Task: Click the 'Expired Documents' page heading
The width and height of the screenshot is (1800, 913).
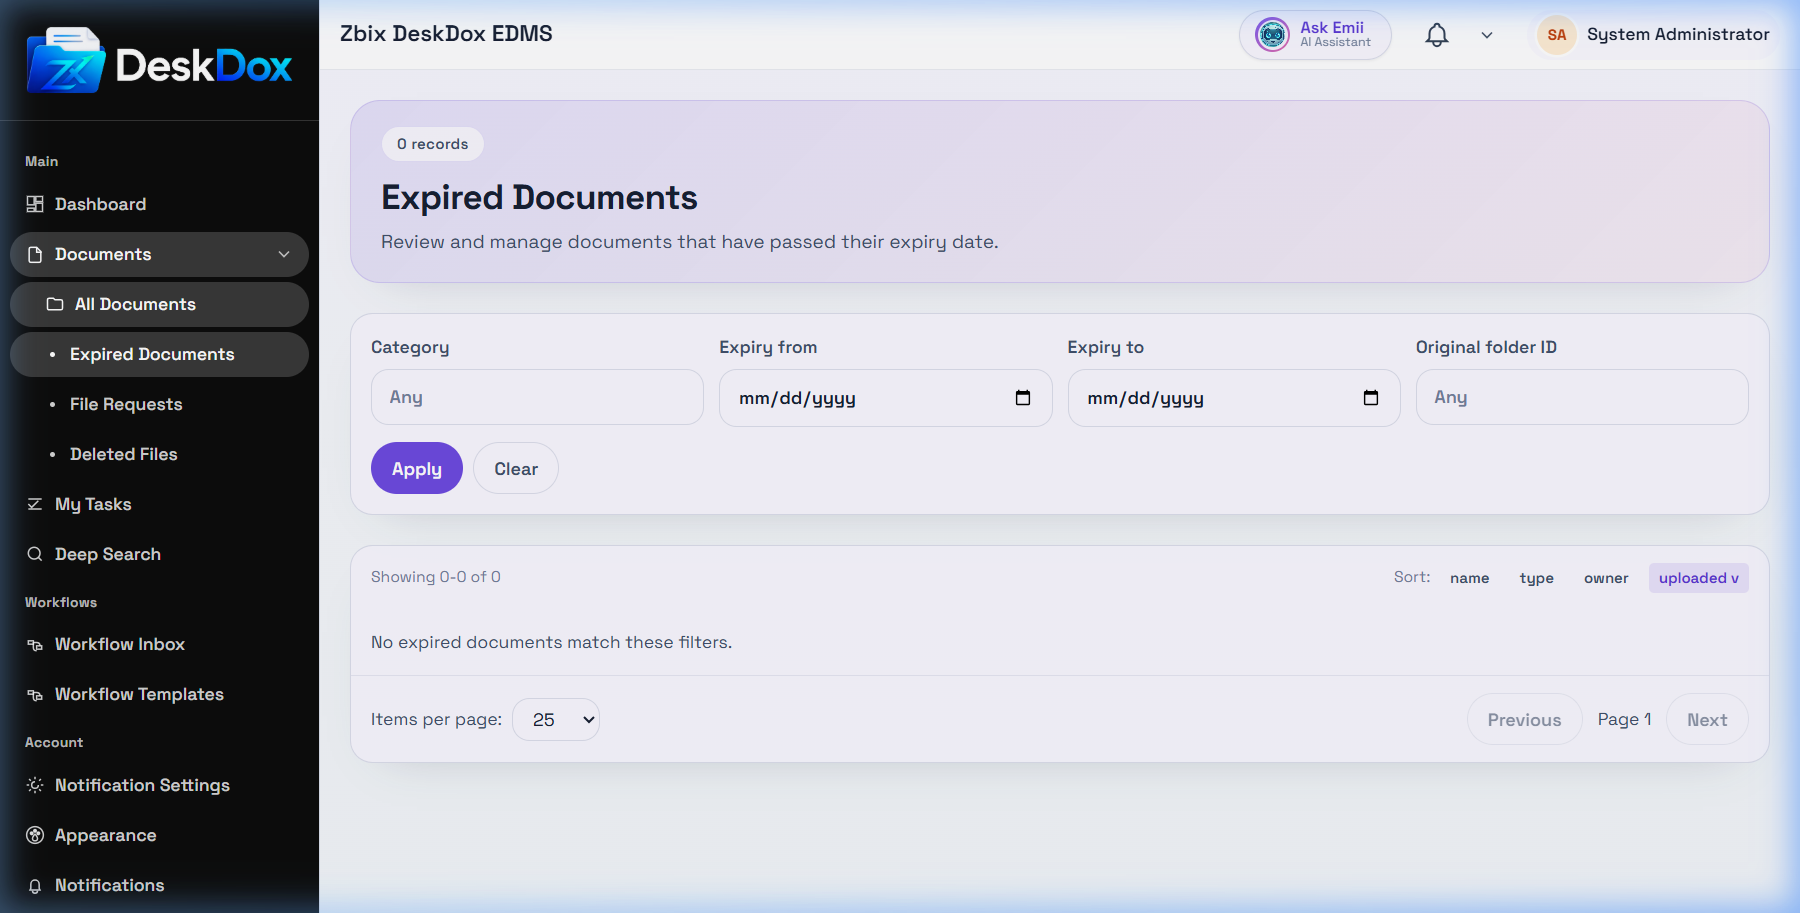Action: tap(539, 197)
